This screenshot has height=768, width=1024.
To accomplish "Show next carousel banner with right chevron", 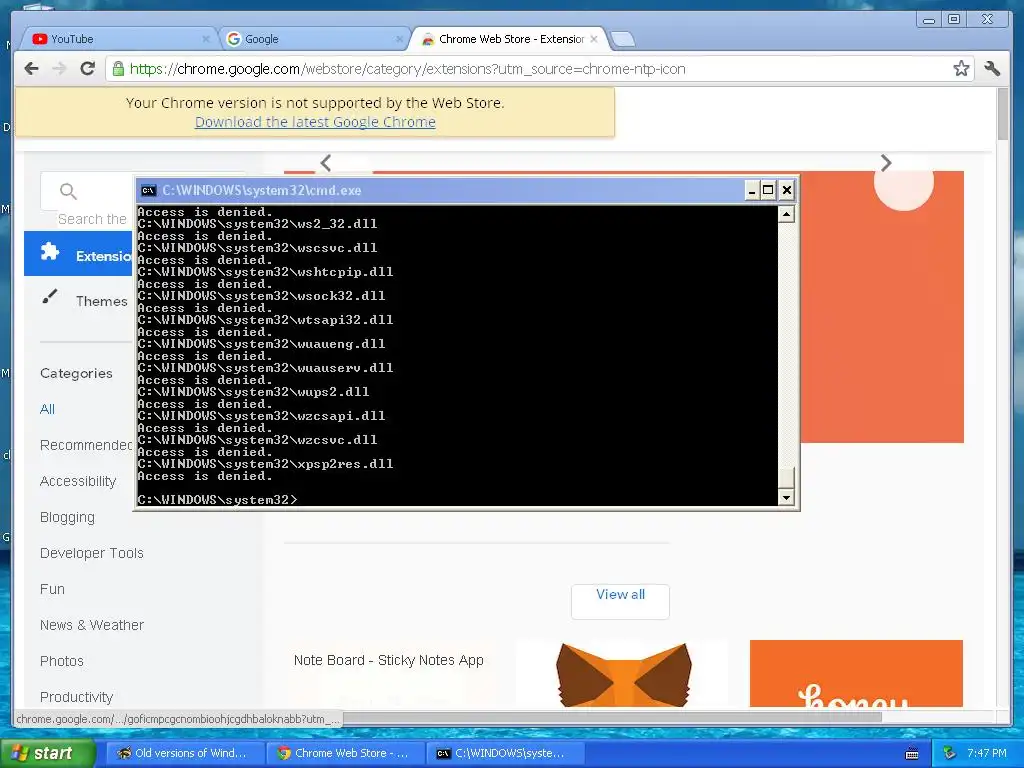I will point(886,163).
